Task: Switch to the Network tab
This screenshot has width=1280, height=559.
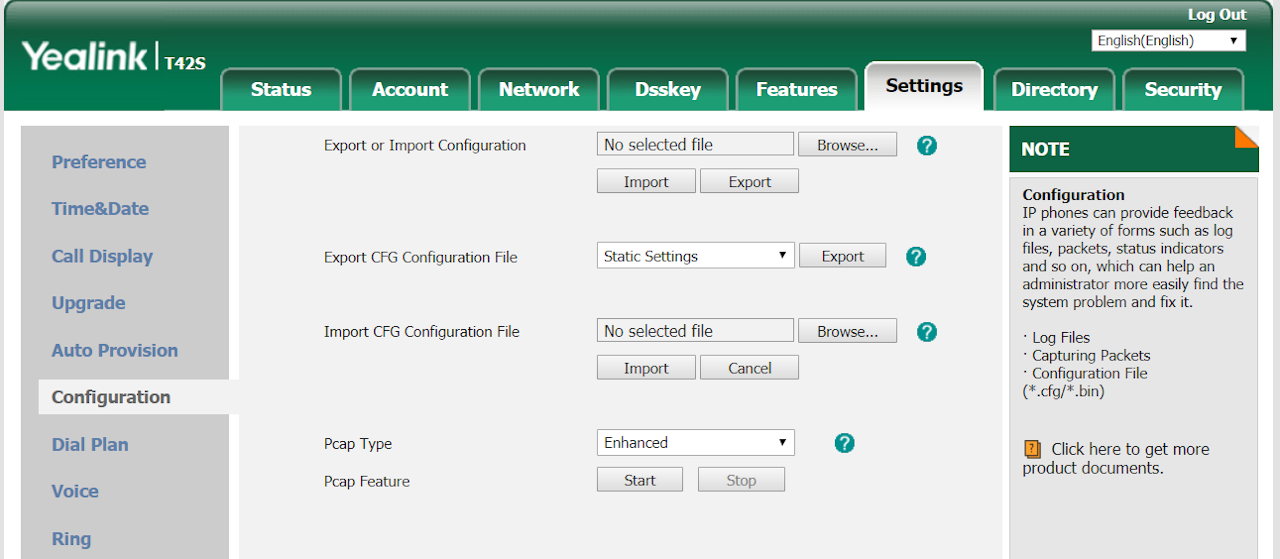Action: tap(538, 90)
